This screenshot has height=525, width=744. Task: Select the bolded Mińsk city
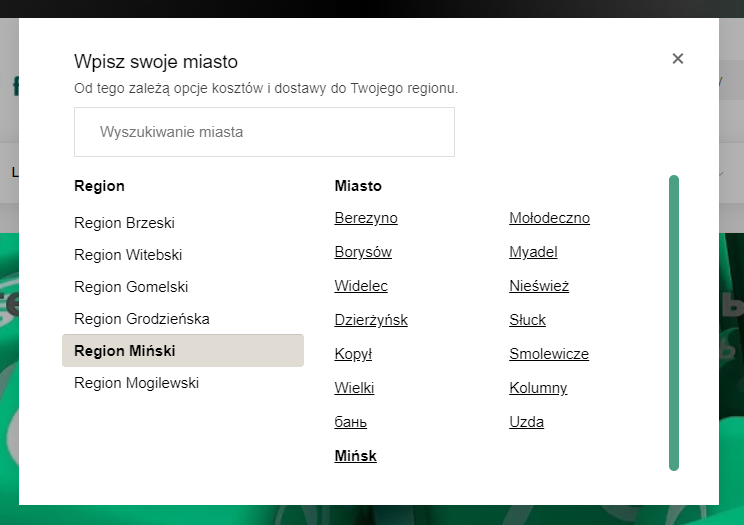click(x=355, y=456)
